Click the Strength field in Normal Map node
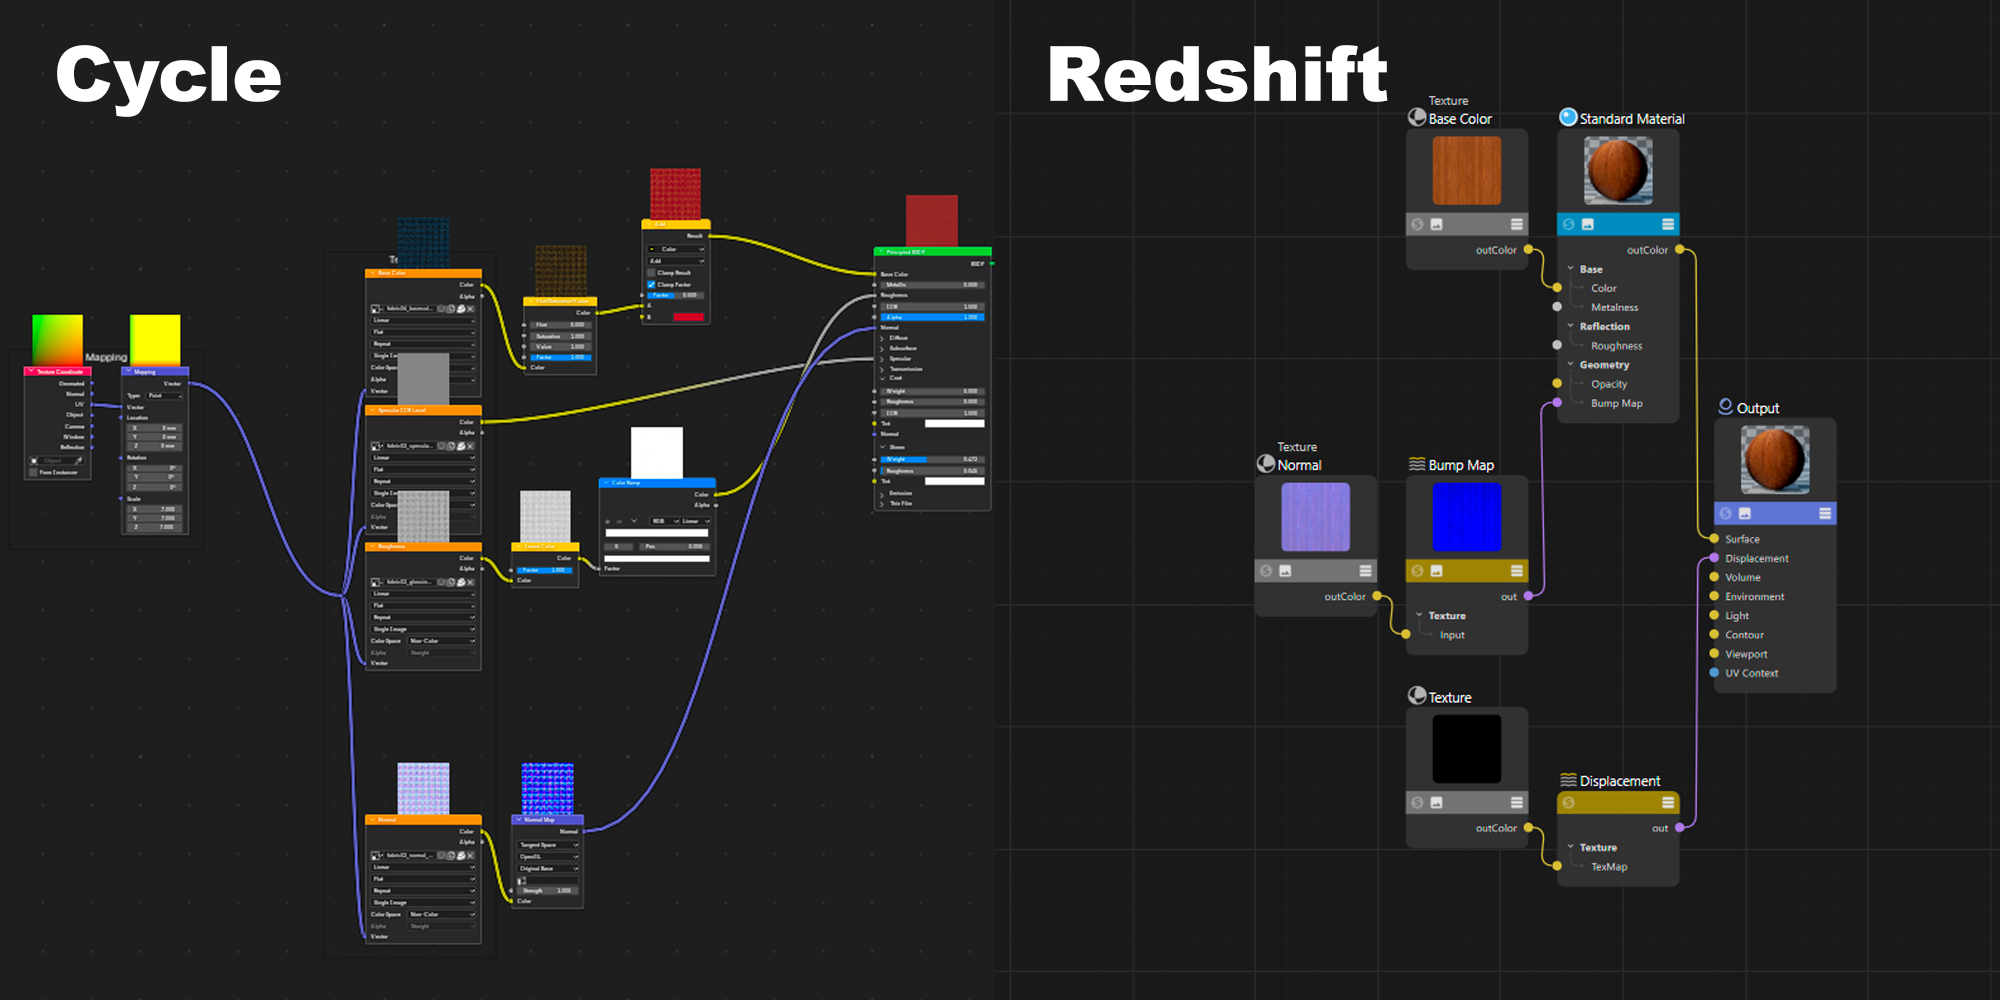The height and width of the screenshot is (1000, 2000). click(547, 890)
